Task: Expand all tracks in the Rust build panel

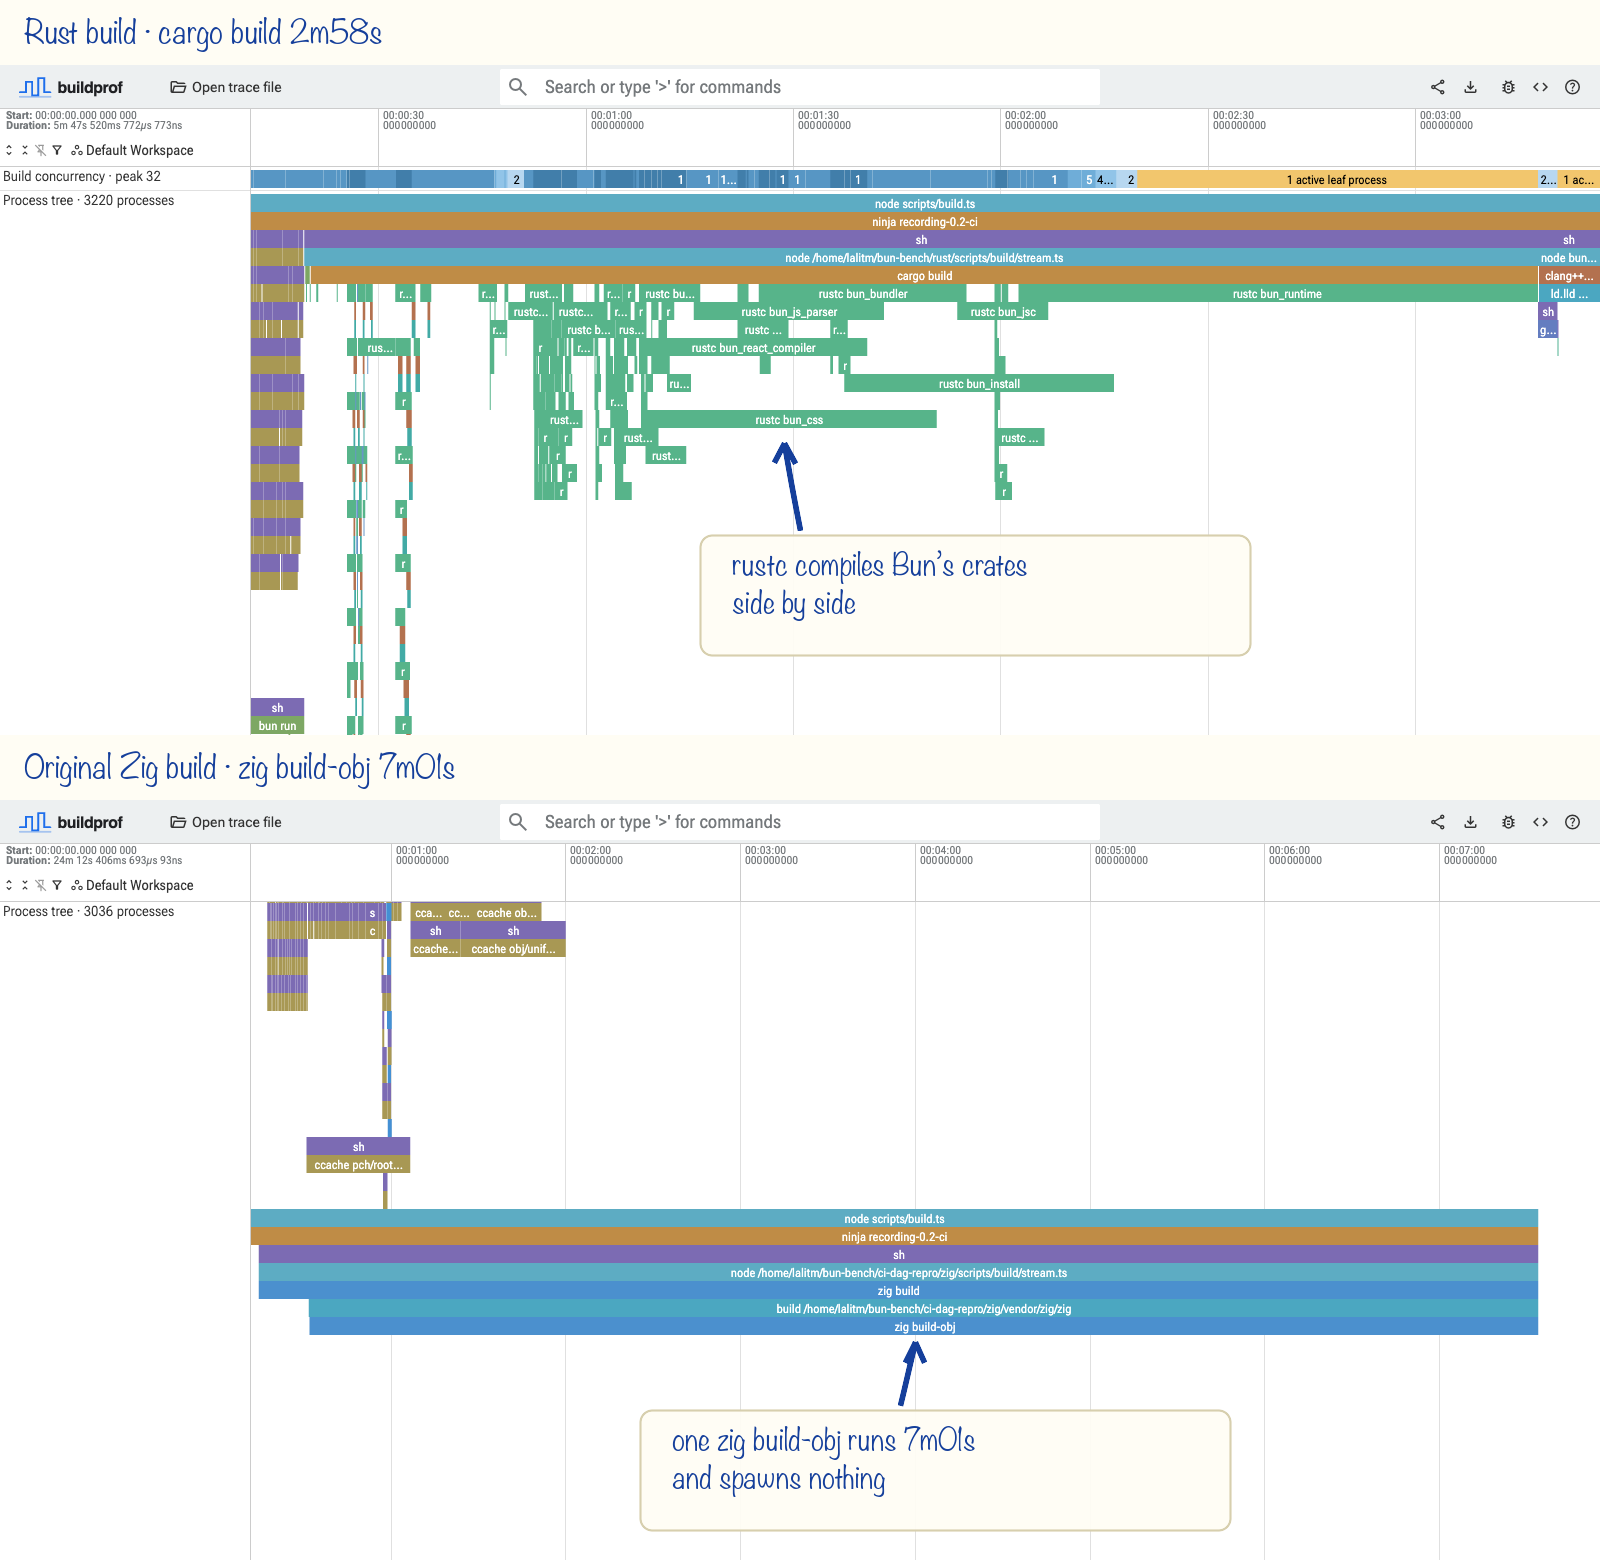Action: (9, 150)
